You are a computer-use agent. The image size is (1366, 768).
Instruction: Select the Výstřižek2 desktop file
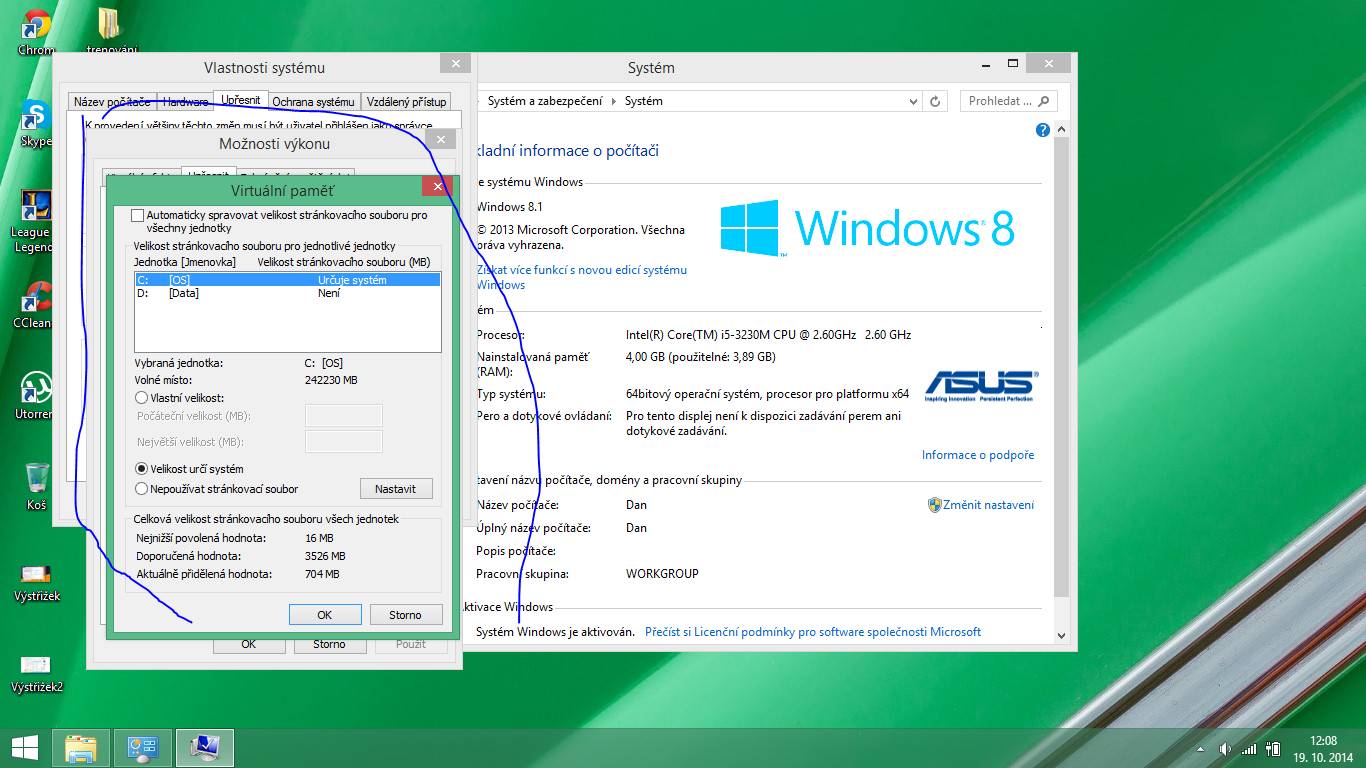[37, 673]
